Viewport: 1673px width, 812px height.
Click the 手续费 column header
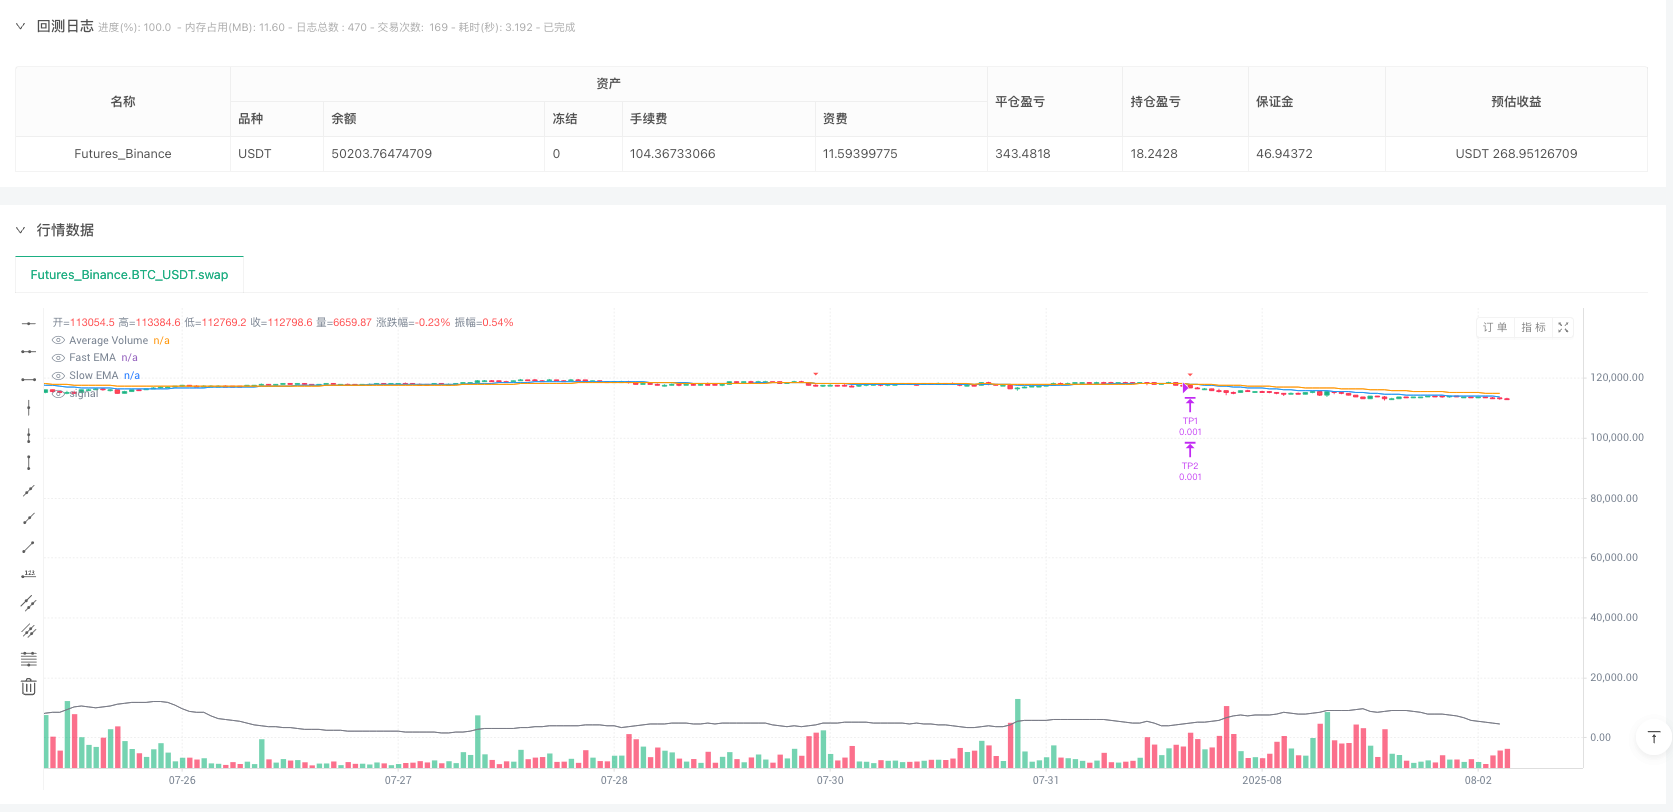tap(718, 119)
